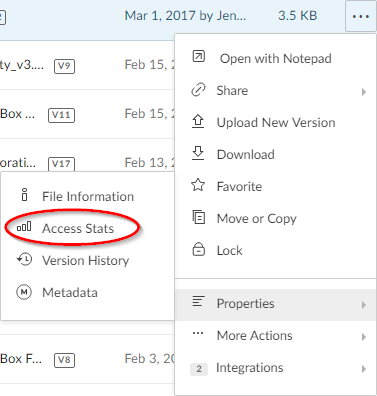This screenshot has width=377, height=396.
Task: Click the Share link chain icon
Action: click(x=198, y=90)
